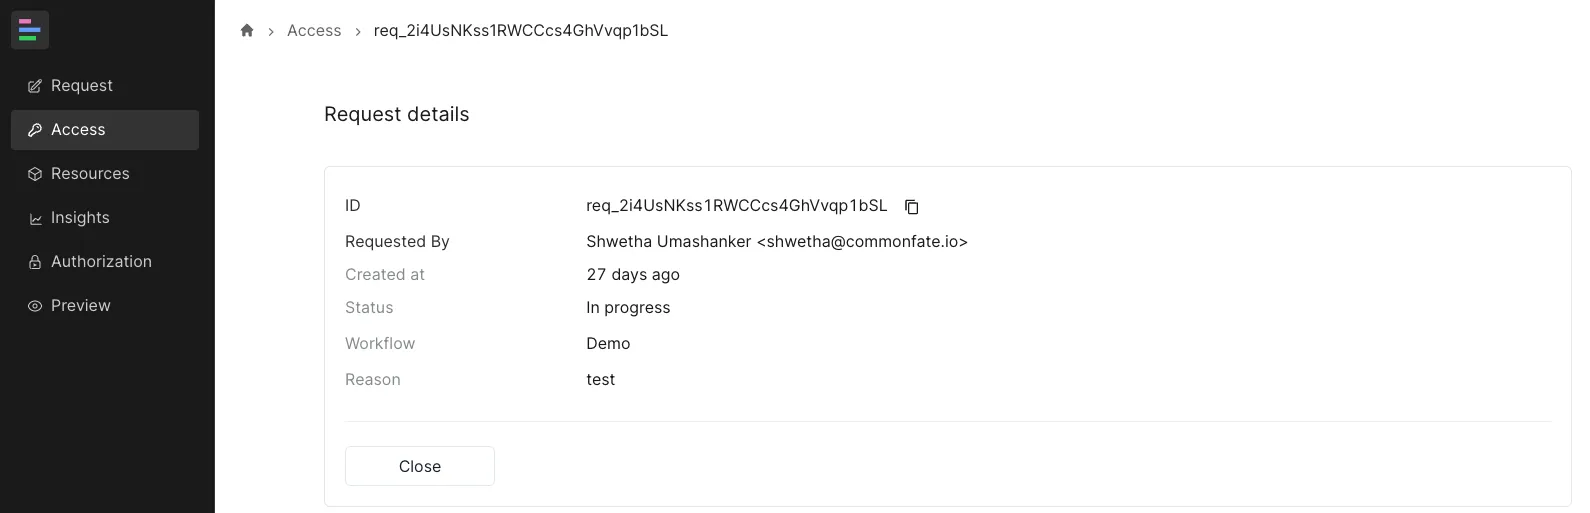Open the Request menu item
Viewport: 1590px width, 513px height.
[82, 86]
